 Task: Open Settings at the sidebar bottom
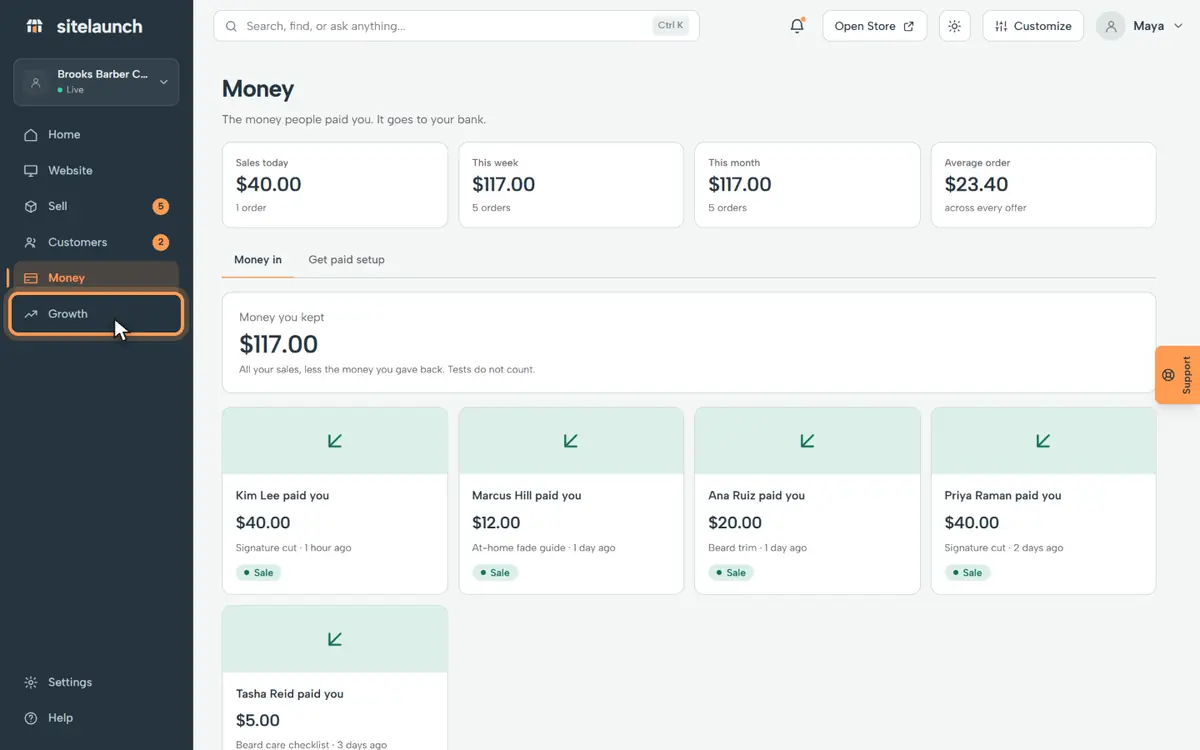[x=96, y=682]
